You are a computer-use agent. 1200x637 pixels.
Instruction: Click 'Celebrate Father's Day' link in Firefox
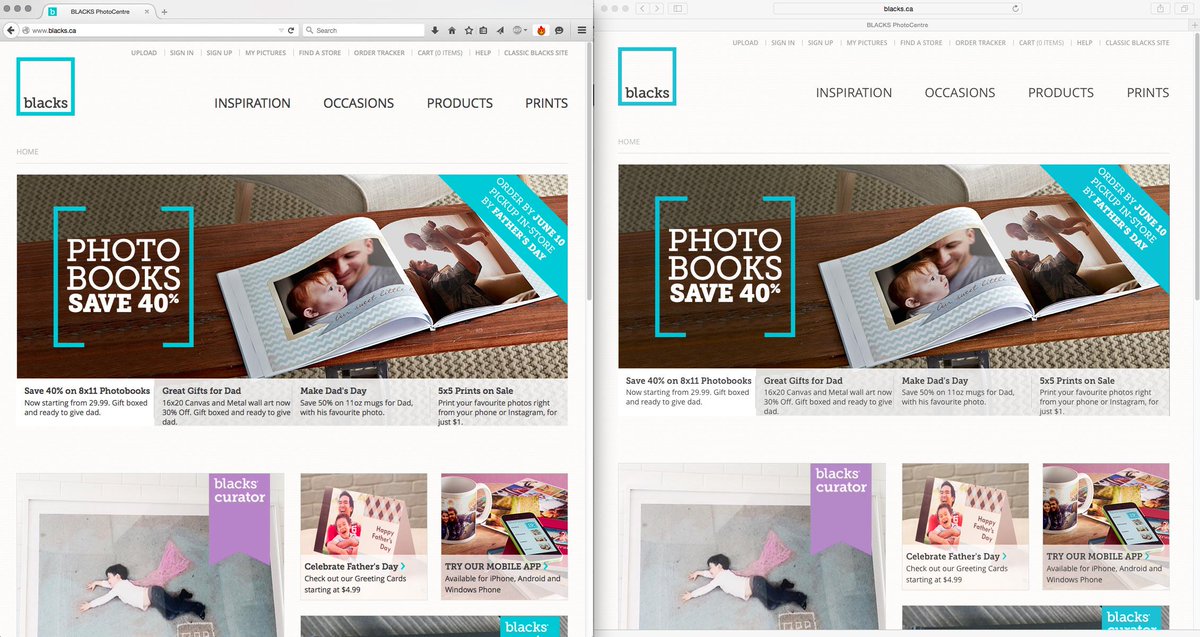click(355, 566)
